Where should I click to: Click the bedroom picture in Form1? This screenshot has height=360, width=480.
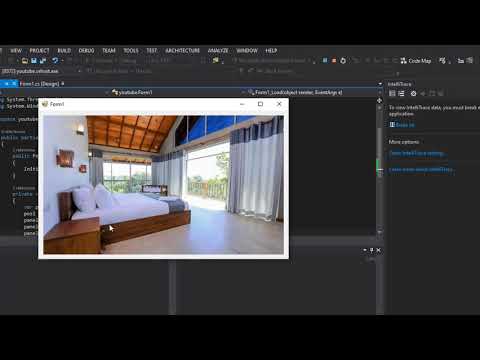pos(164,185)
